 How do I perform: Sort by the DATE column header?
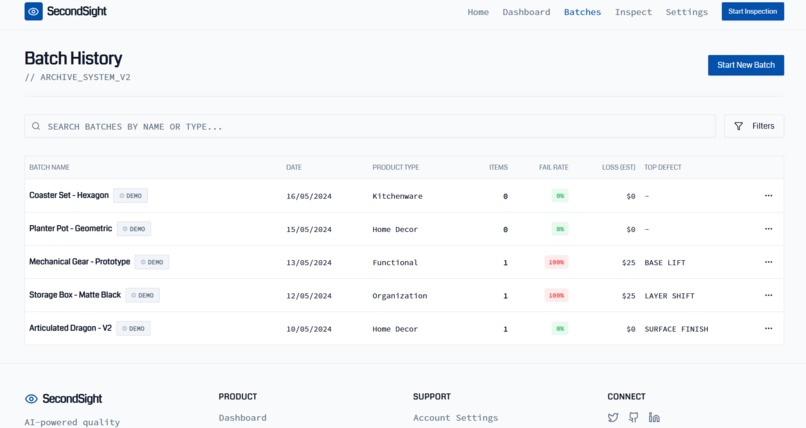[294, 168]
